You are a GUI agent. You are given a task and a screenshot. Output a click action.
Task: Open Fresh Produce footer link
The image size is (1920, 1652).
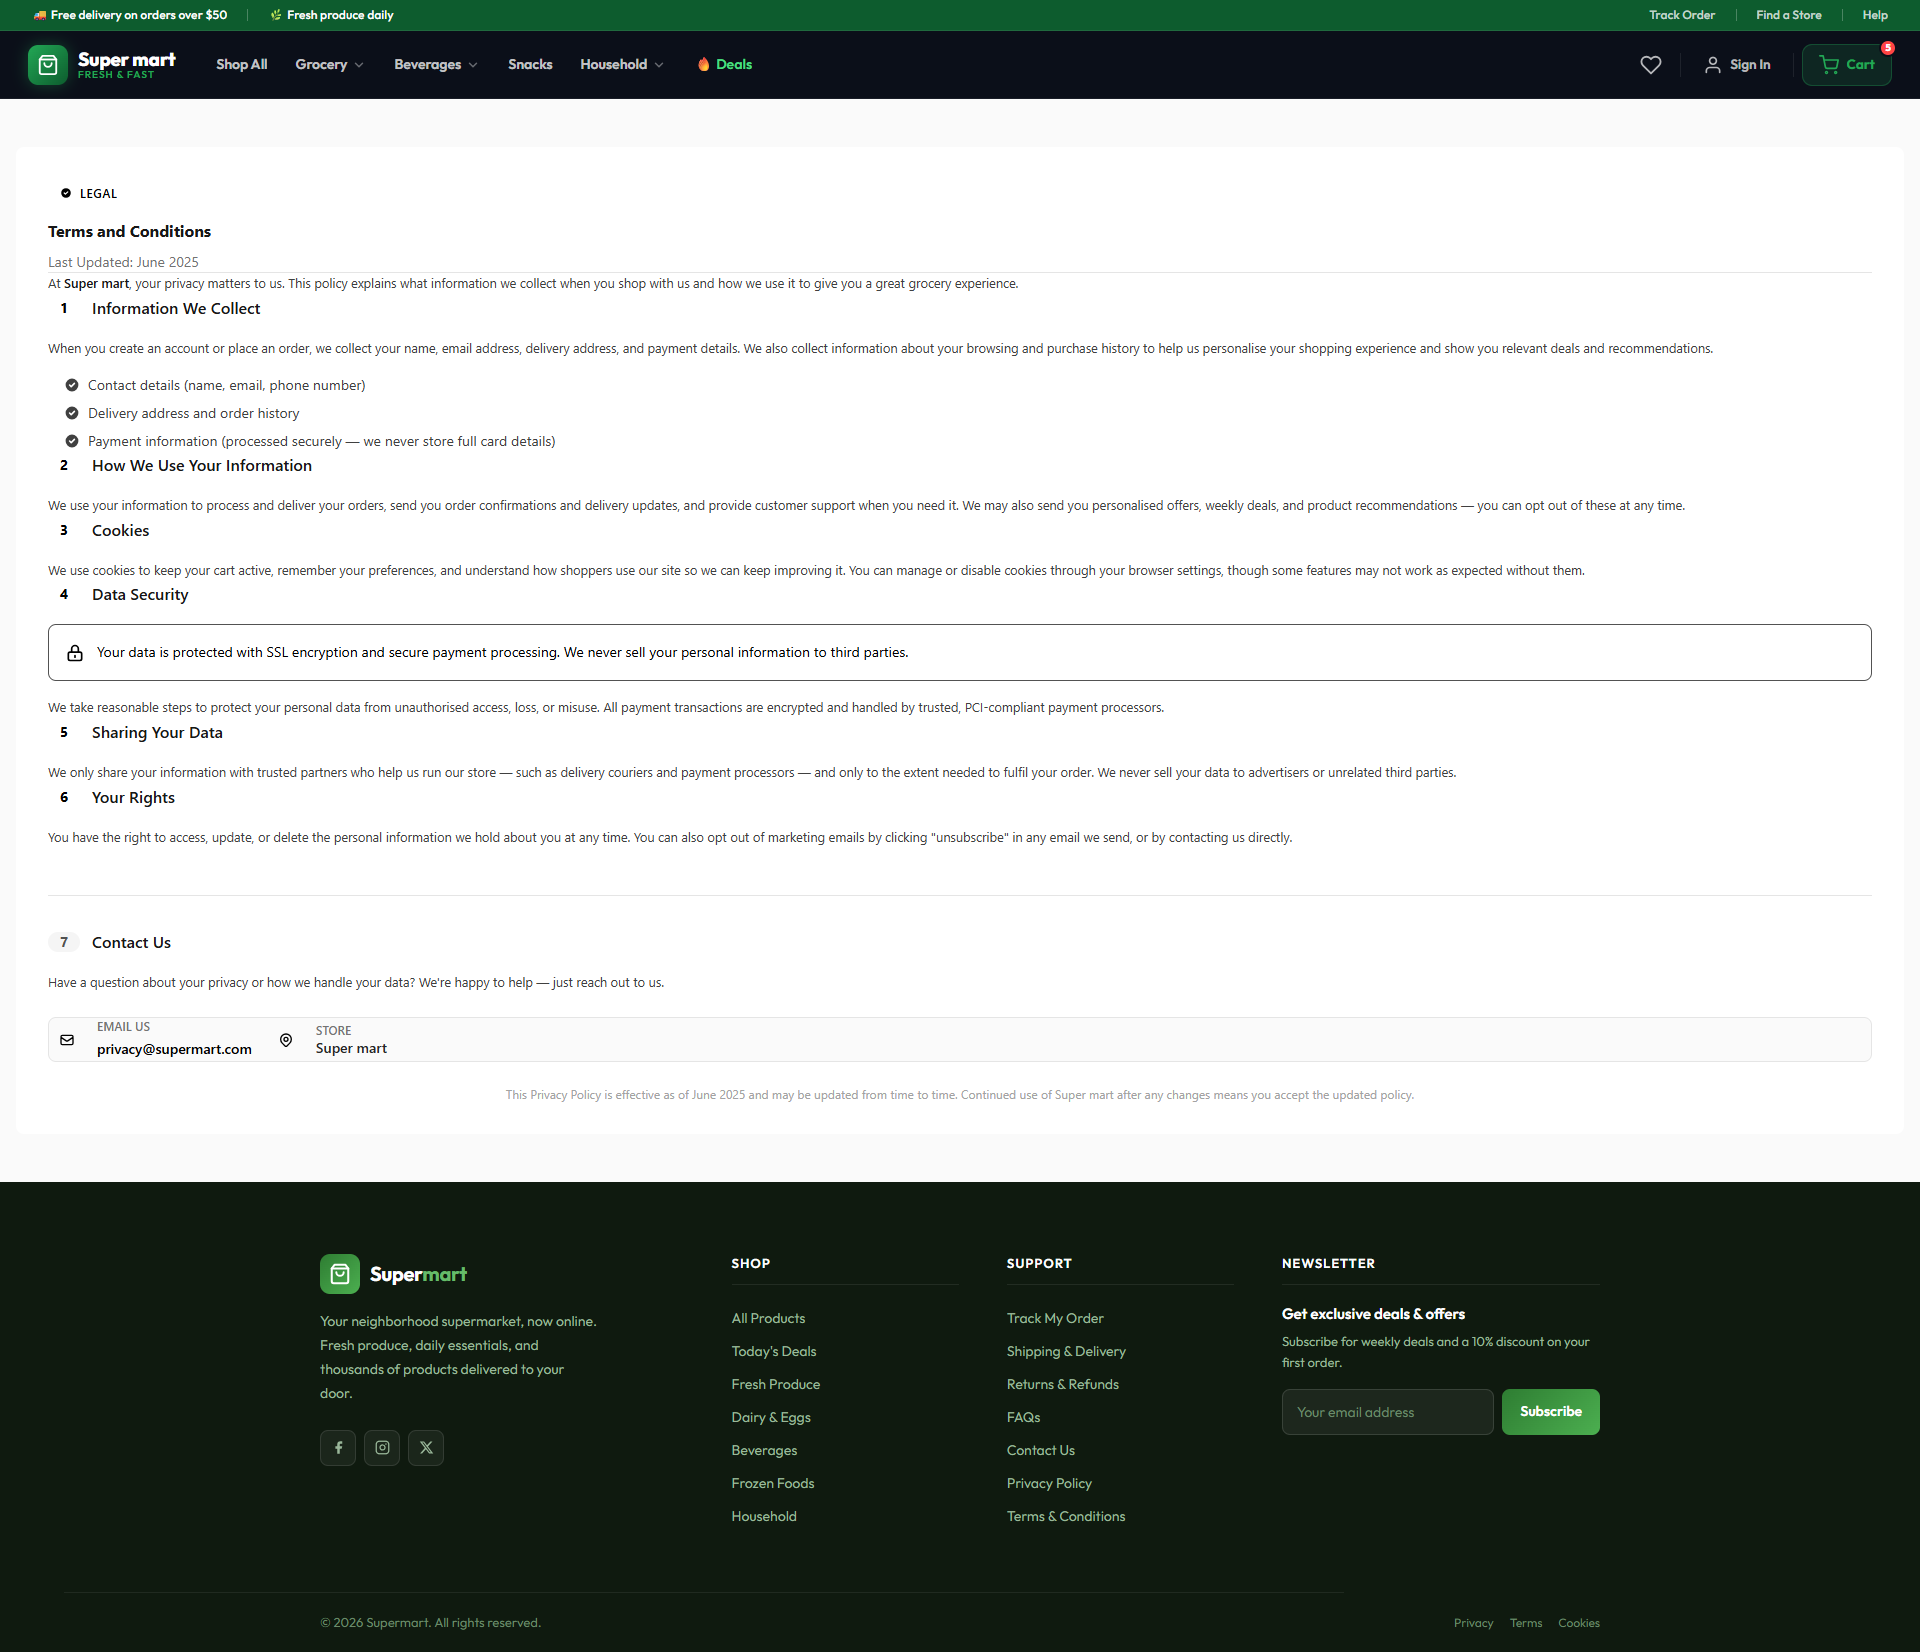point(776,1384)
